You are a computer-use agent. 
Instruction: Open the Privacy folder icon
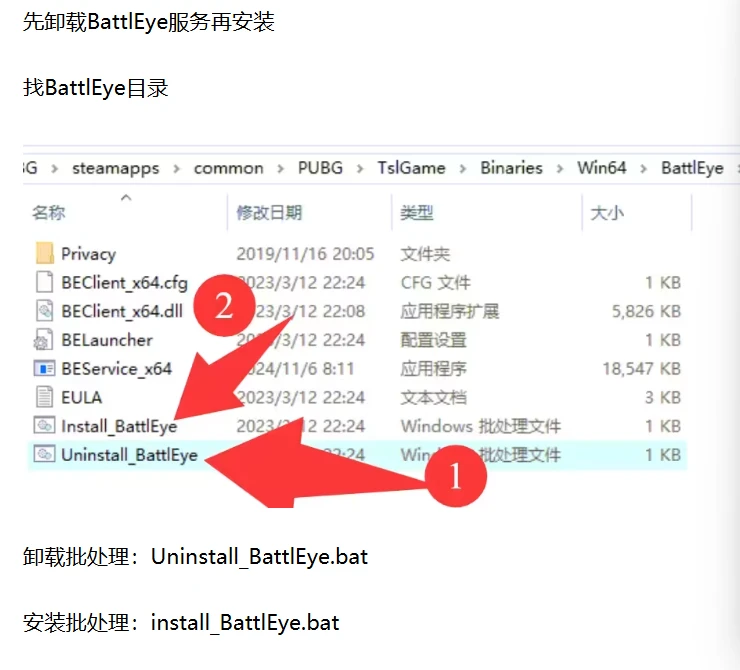point(44,254)
